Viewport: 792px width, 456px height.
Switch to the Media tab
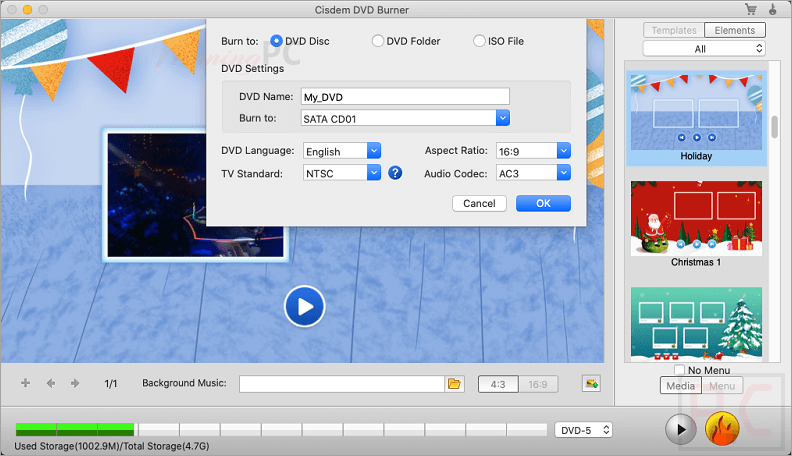680,385
